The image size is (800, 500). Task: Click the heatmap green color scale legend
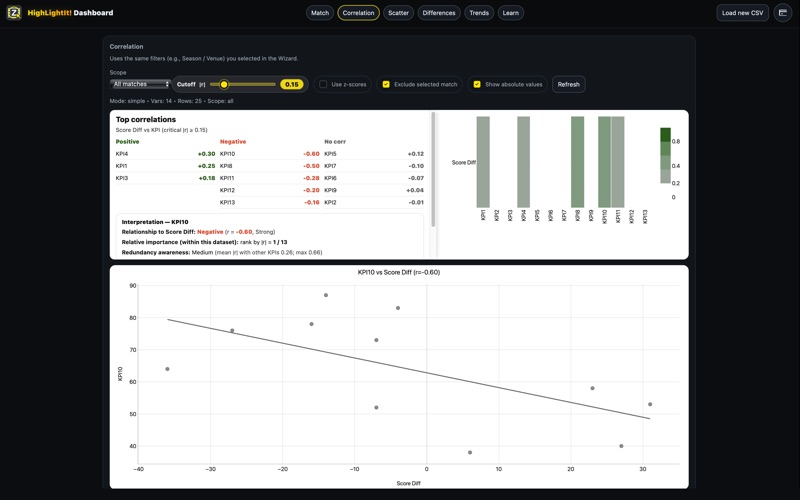coord(665,156)
